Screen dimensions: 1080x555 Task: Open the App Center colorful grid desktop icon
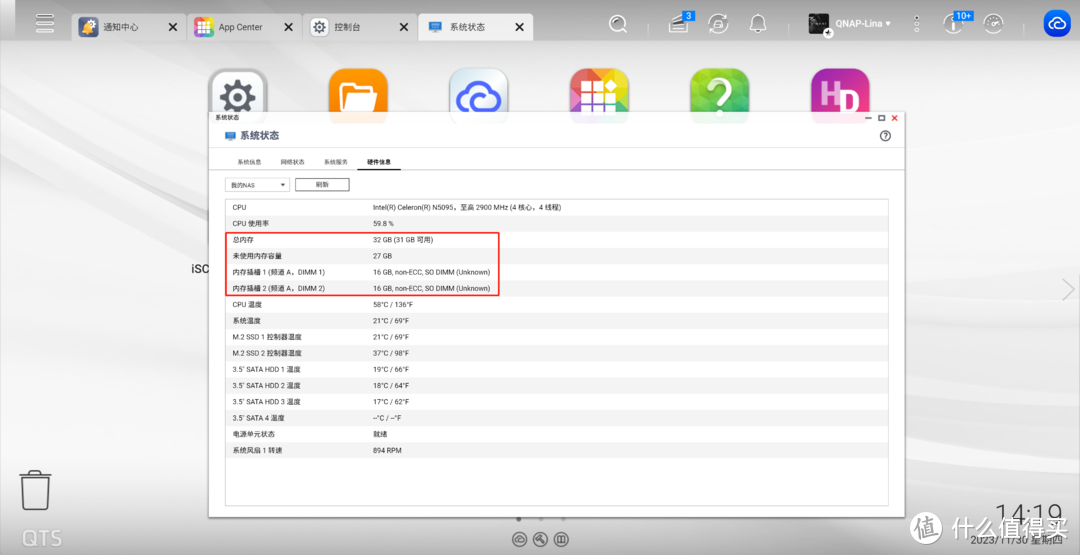point(599,90)
